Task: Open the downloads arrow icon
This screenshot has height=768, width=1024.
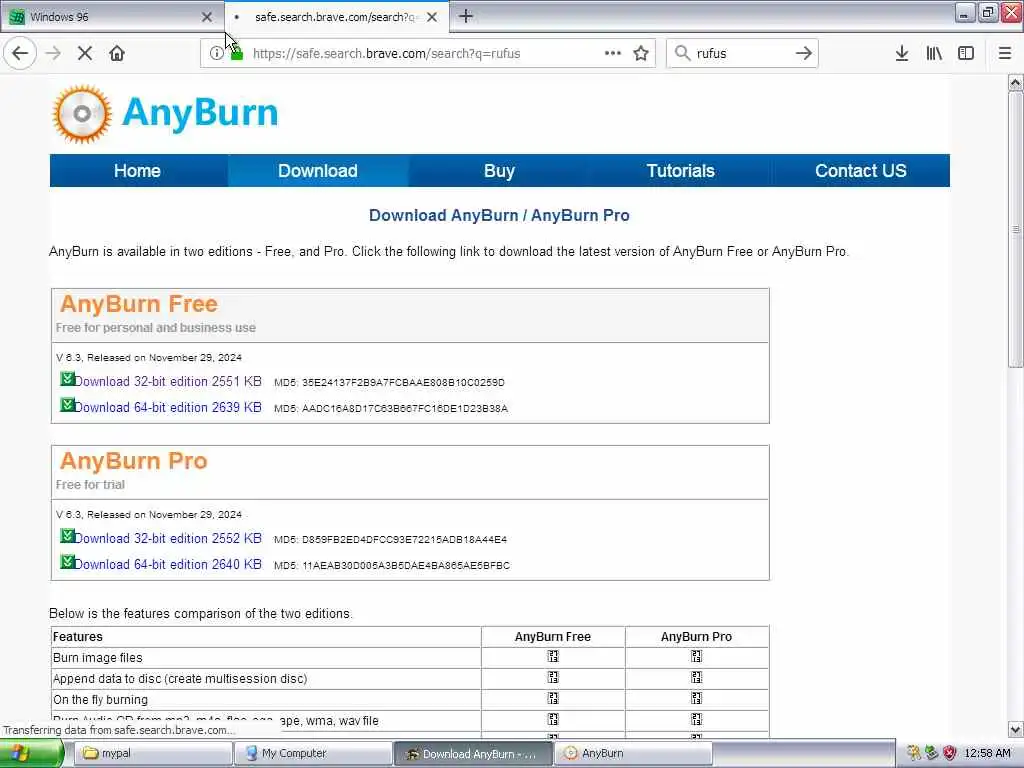Action: 902,53
